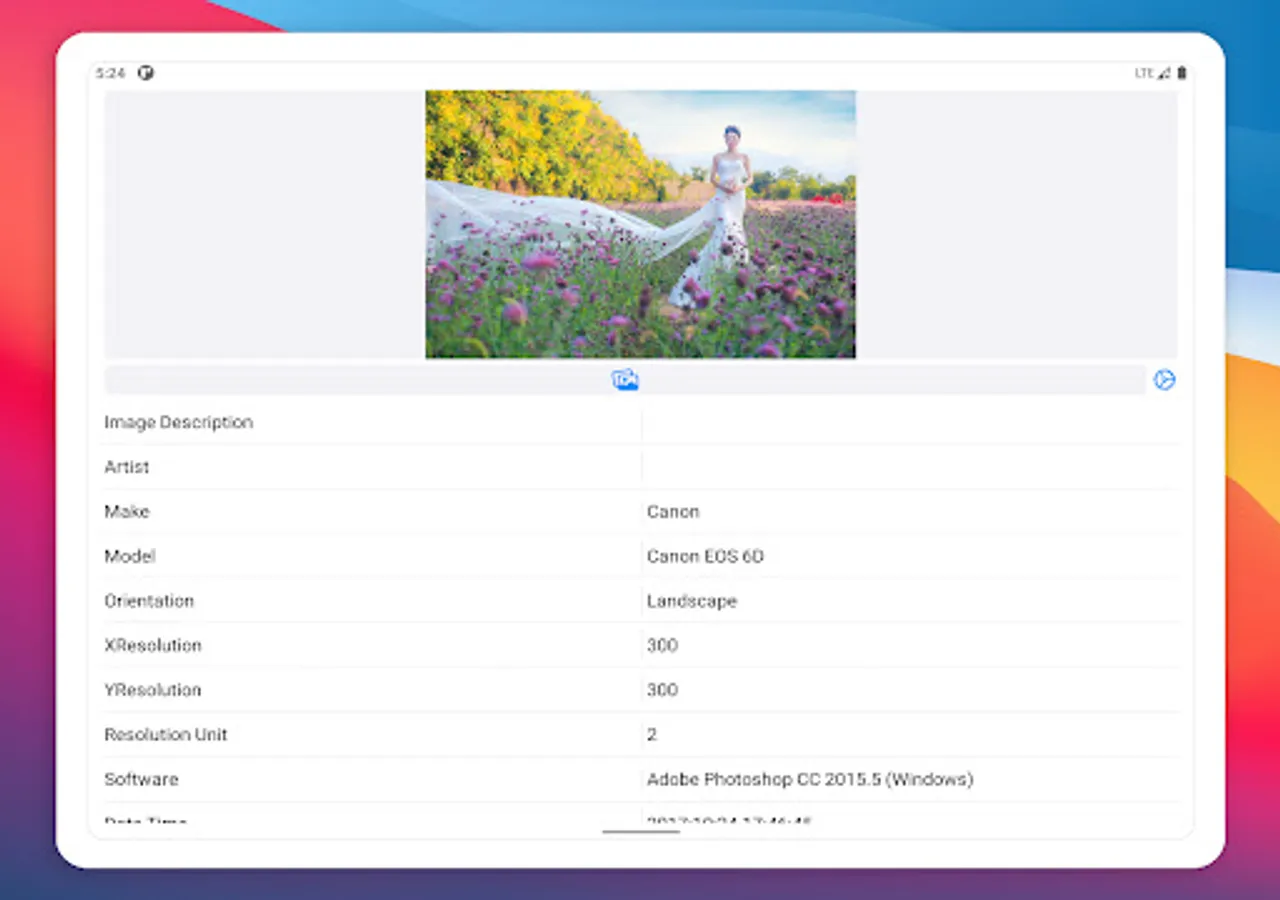Select the YResolution value 300
This screenshot has width=1280, height=900.
(x=662, y=690)
